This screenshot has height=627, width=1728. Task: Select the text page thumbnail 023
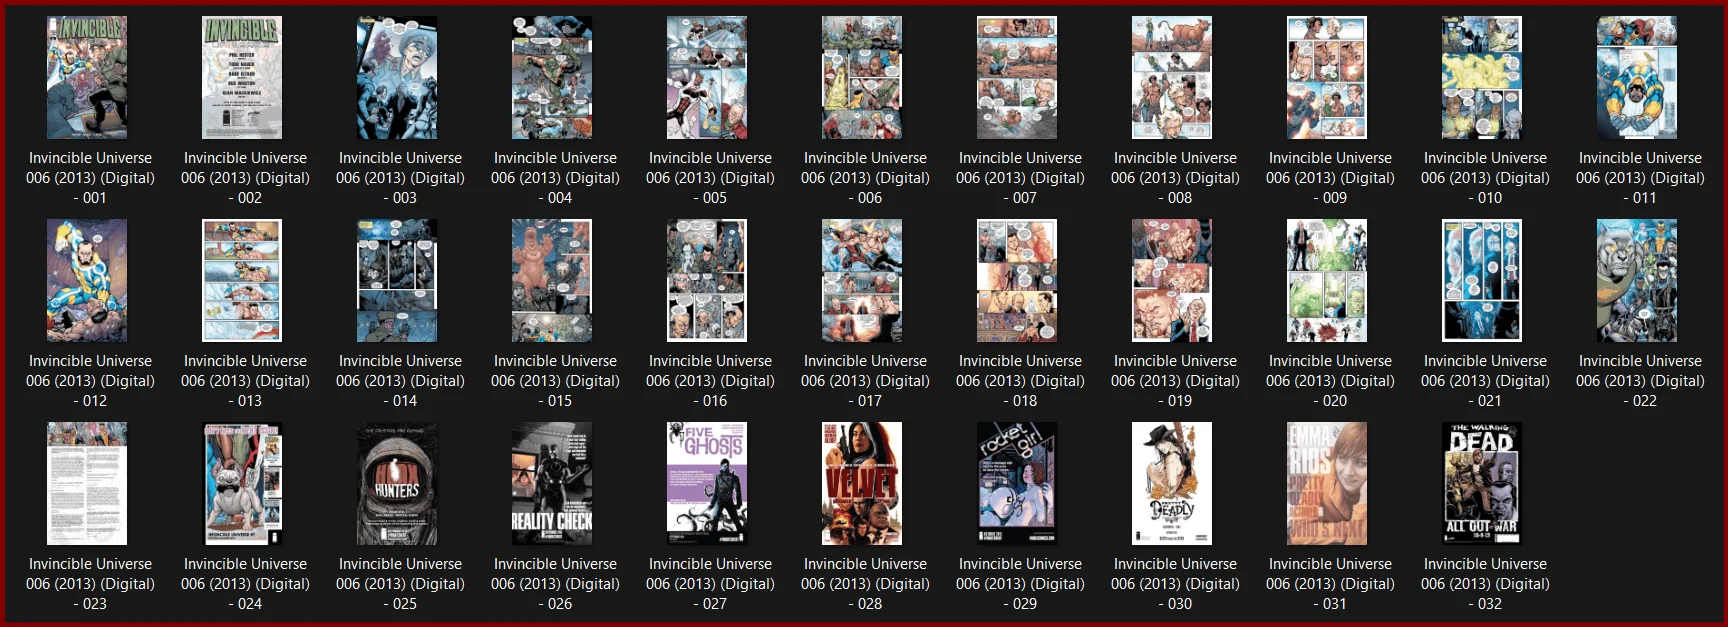[87, 484]
